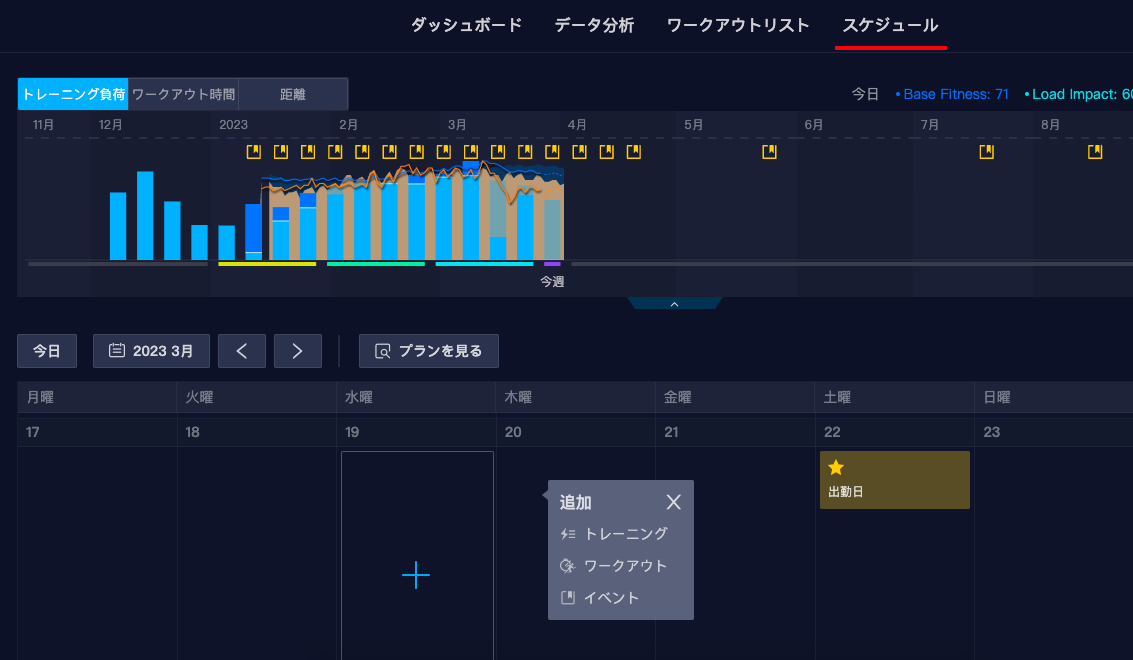Click the event flag icon in add popup
Screen dimensions: 1133x660
coord(568,598)
